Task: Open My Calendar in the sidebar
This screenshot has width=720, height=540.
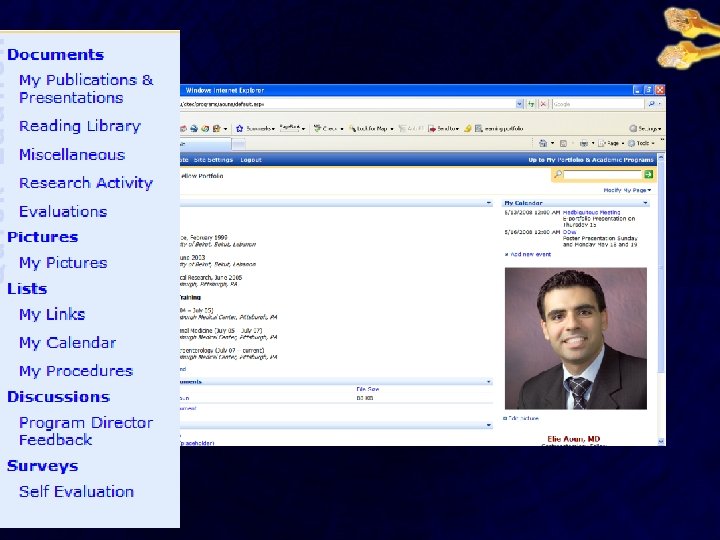Action: 67,343
